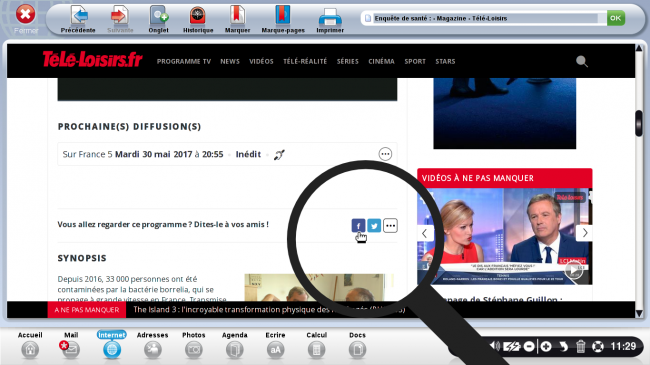Open the SÉRIES section
650x365 pixels.
pyautogui.click(x=347, y=61)
